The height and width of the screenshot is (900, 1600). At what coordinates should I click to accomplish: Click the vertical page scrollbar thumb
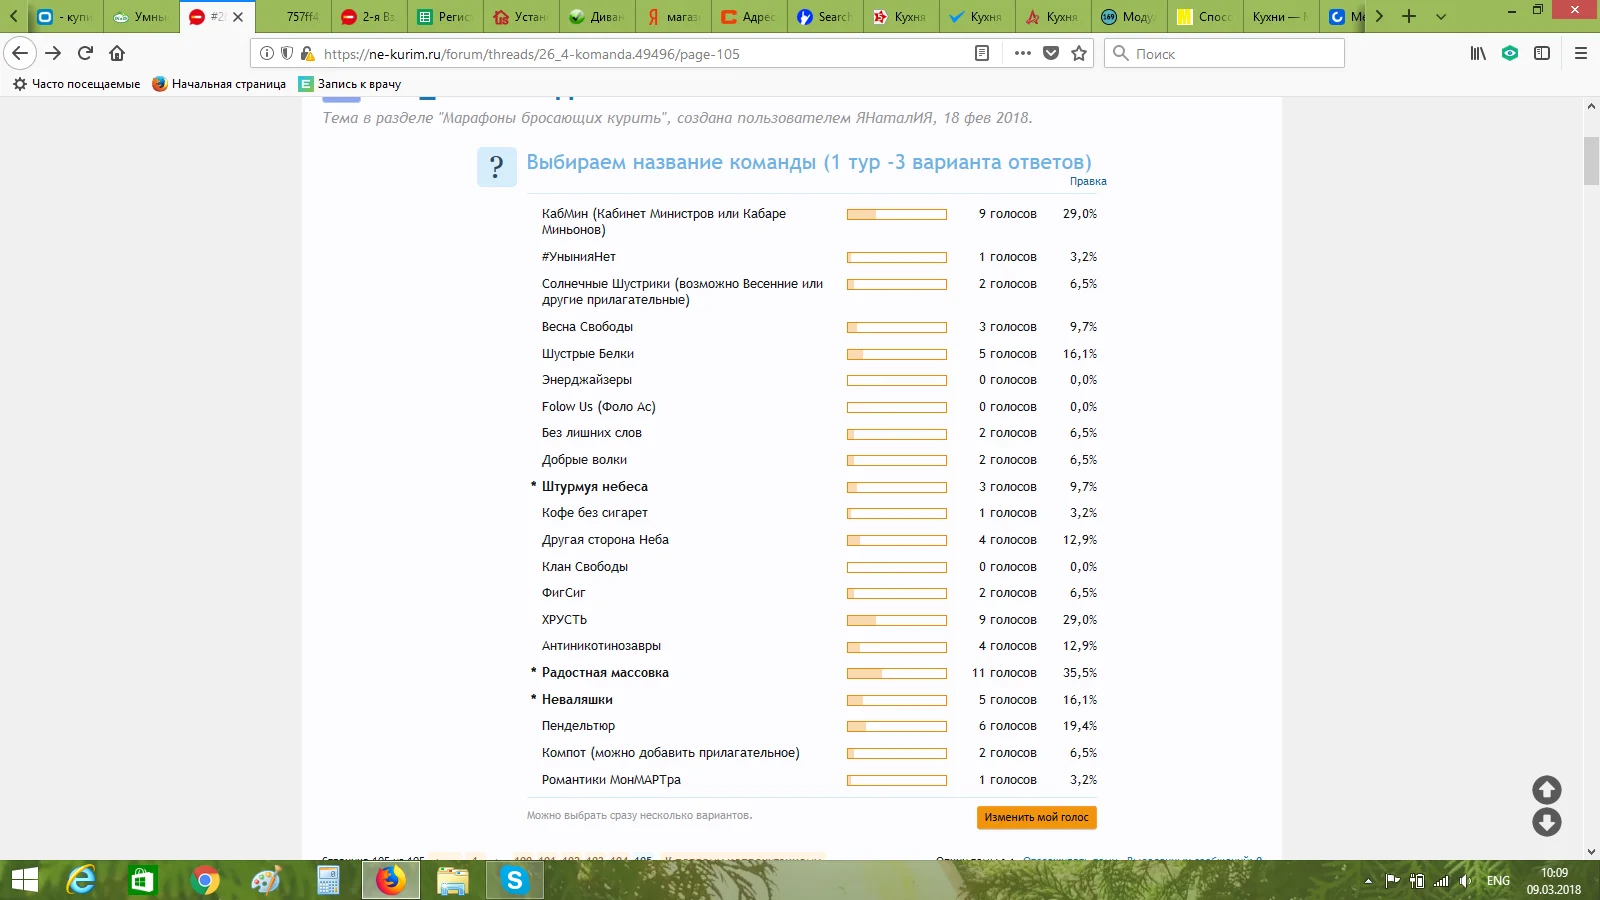(x=1591, y=160)
